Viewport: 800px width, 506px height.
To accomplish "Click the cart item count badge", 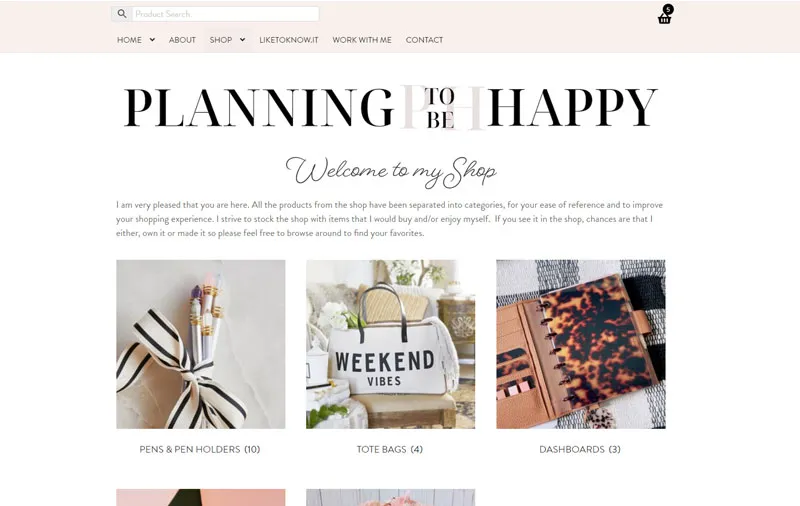I will click(x=668, y=9).
